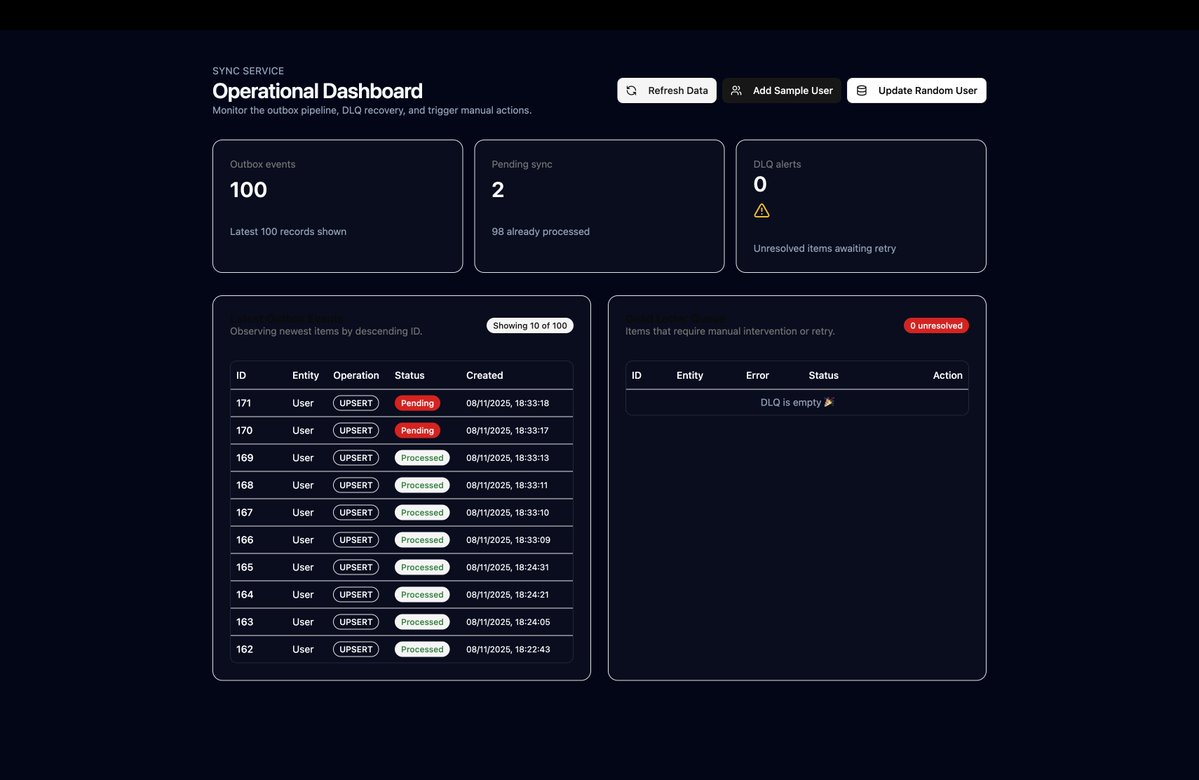This screenshot has width=1199, height=780.
Task: Click the Processed badge in row 166
Action: [x=422, y=540]
